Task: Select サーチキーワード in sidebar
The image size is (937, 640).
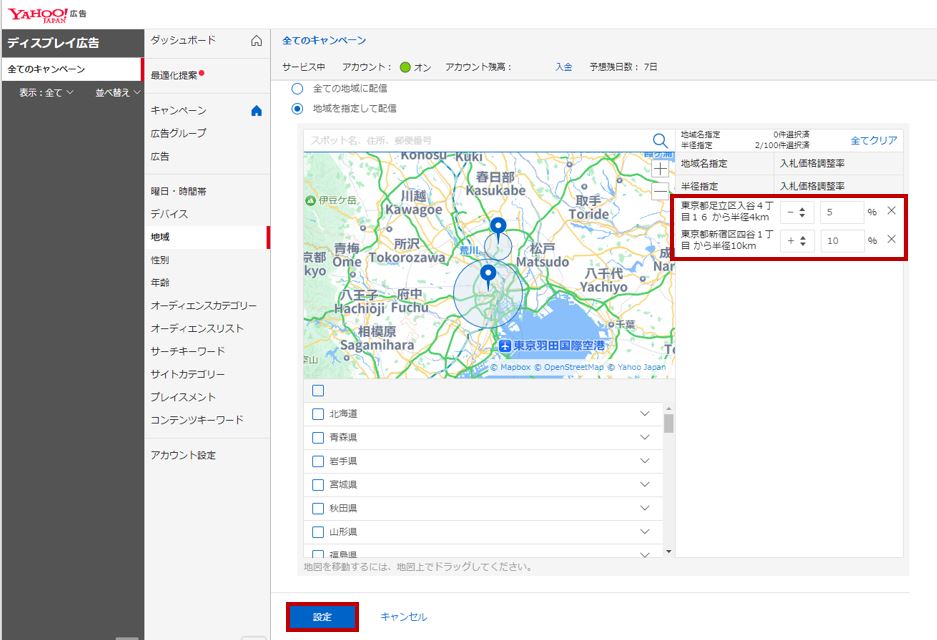Action: (x=188, y=351)
